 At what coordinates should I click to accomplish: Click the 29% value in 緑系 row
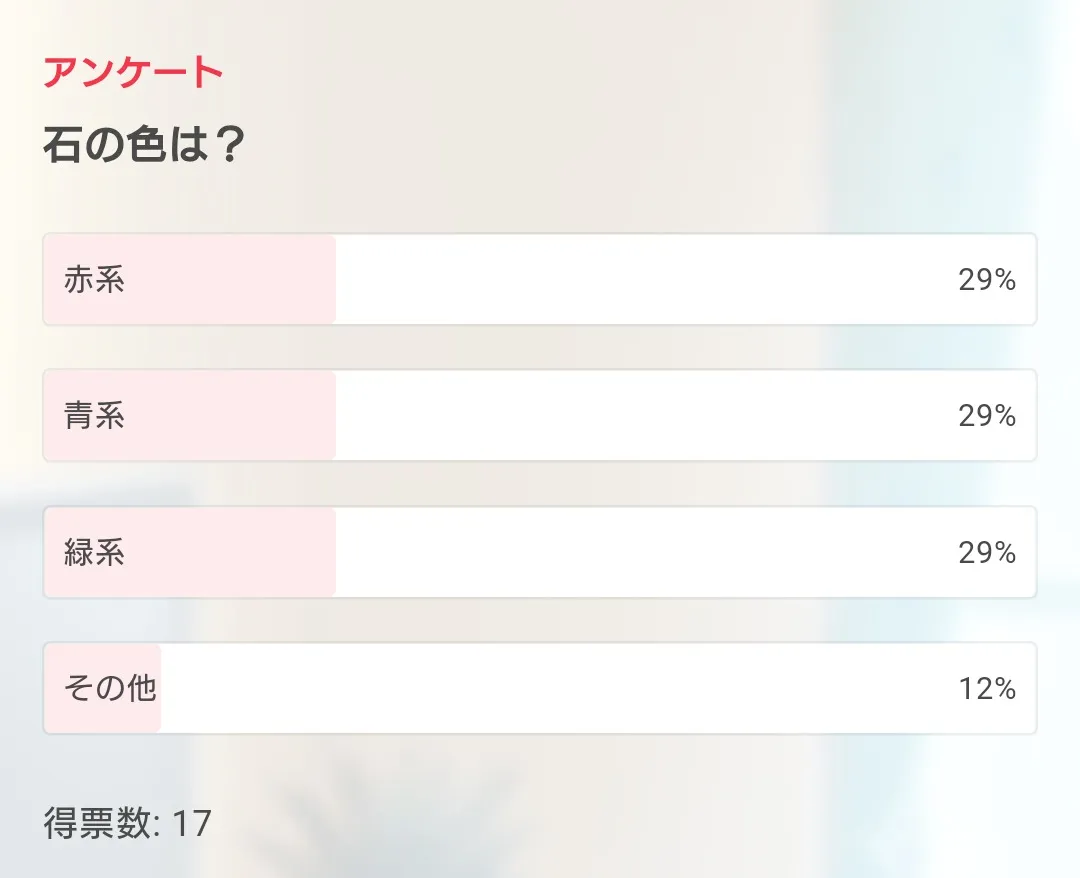(x=987, y=552)
